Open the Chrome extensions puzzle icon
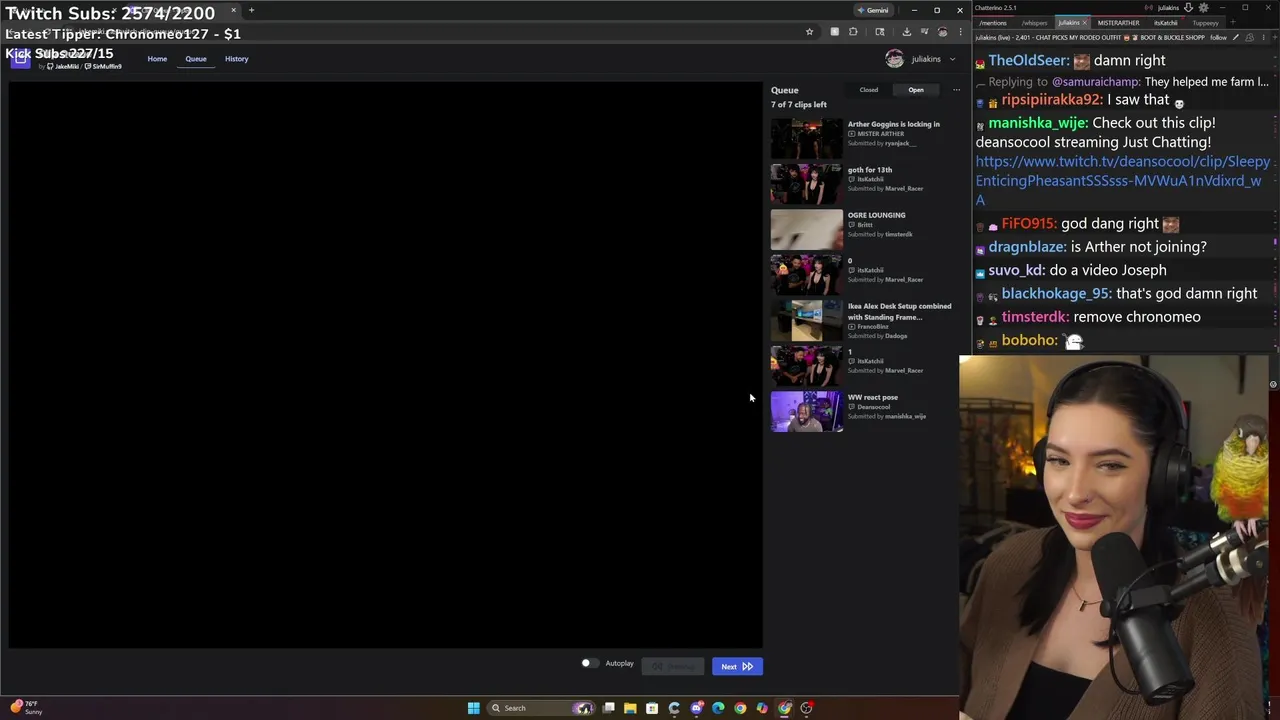The image size is (1280, 720). [853, 32]
